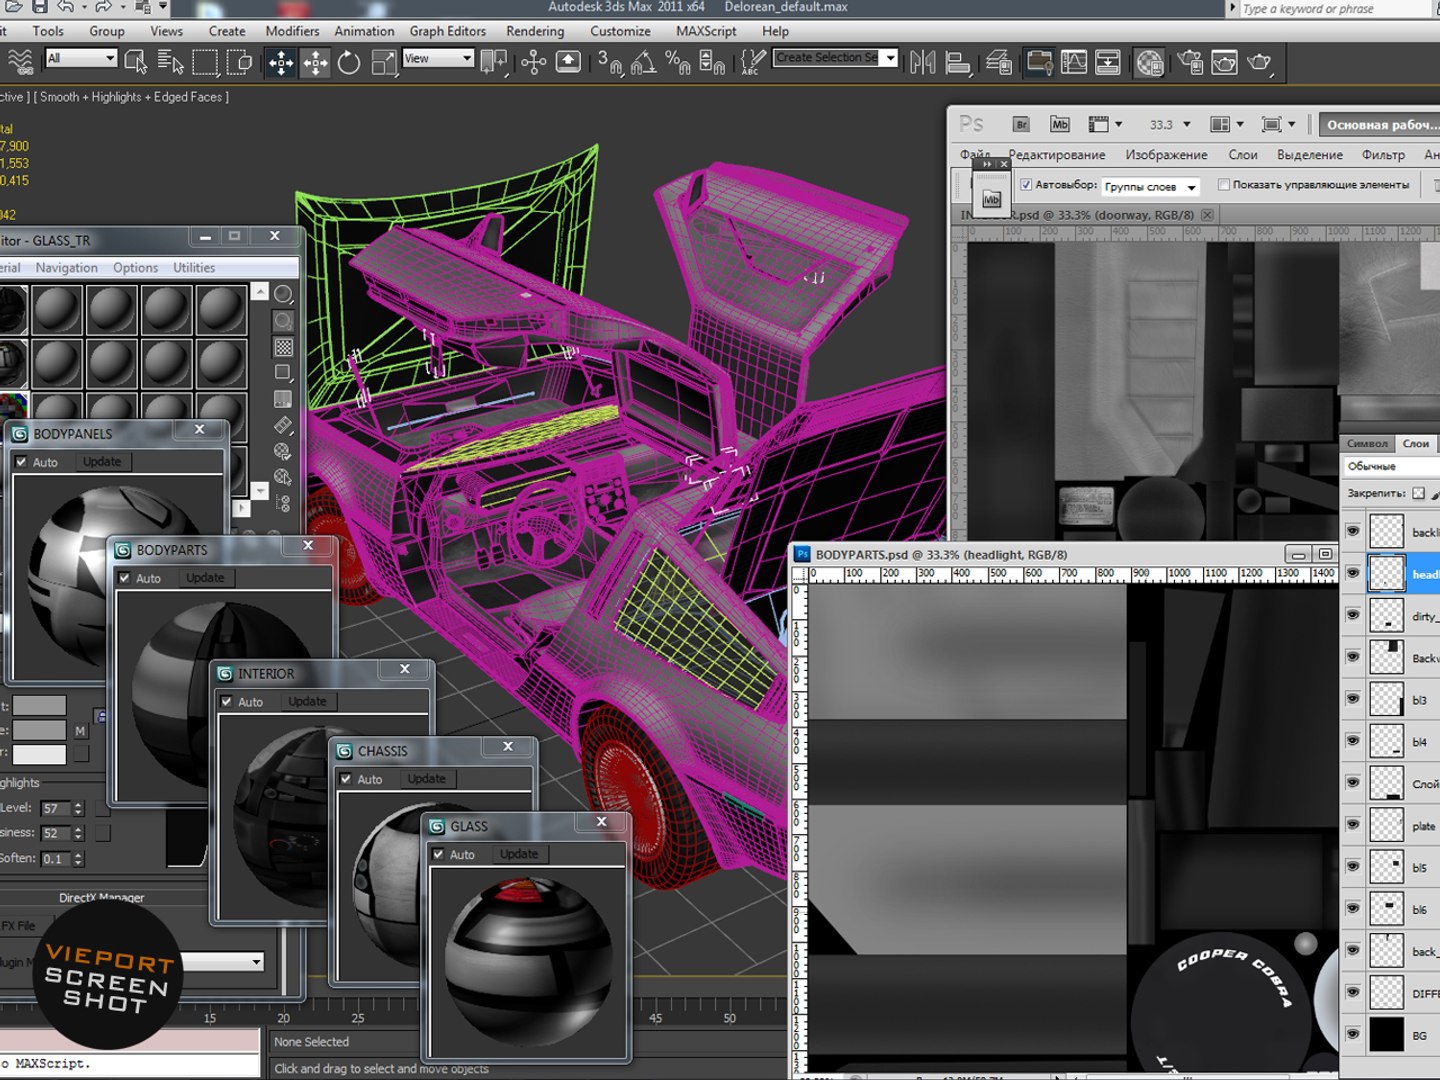Click the color swatch beside the M button
This screenshot has width=1440, height=1080.
click(x=39, y=731)
